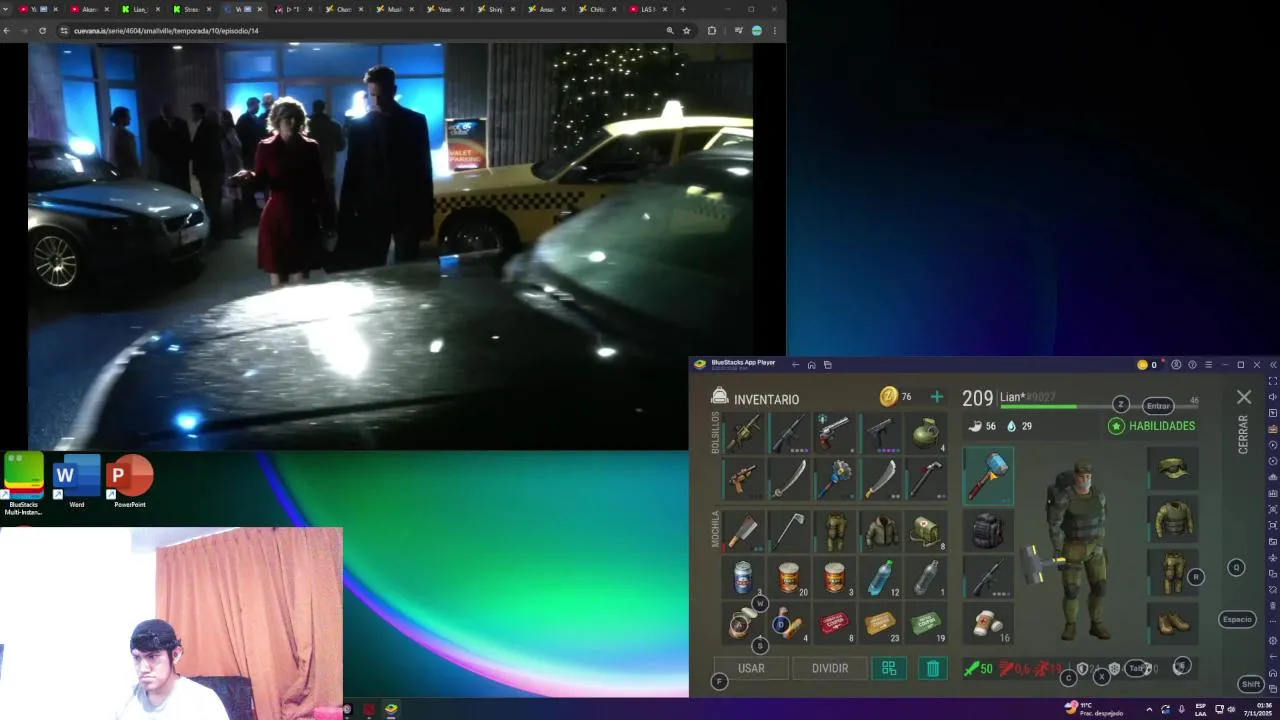Open a new Chrome tab with plus
Image resolution: width=1280 pixels, height=720 pixels.
point(683,9)
